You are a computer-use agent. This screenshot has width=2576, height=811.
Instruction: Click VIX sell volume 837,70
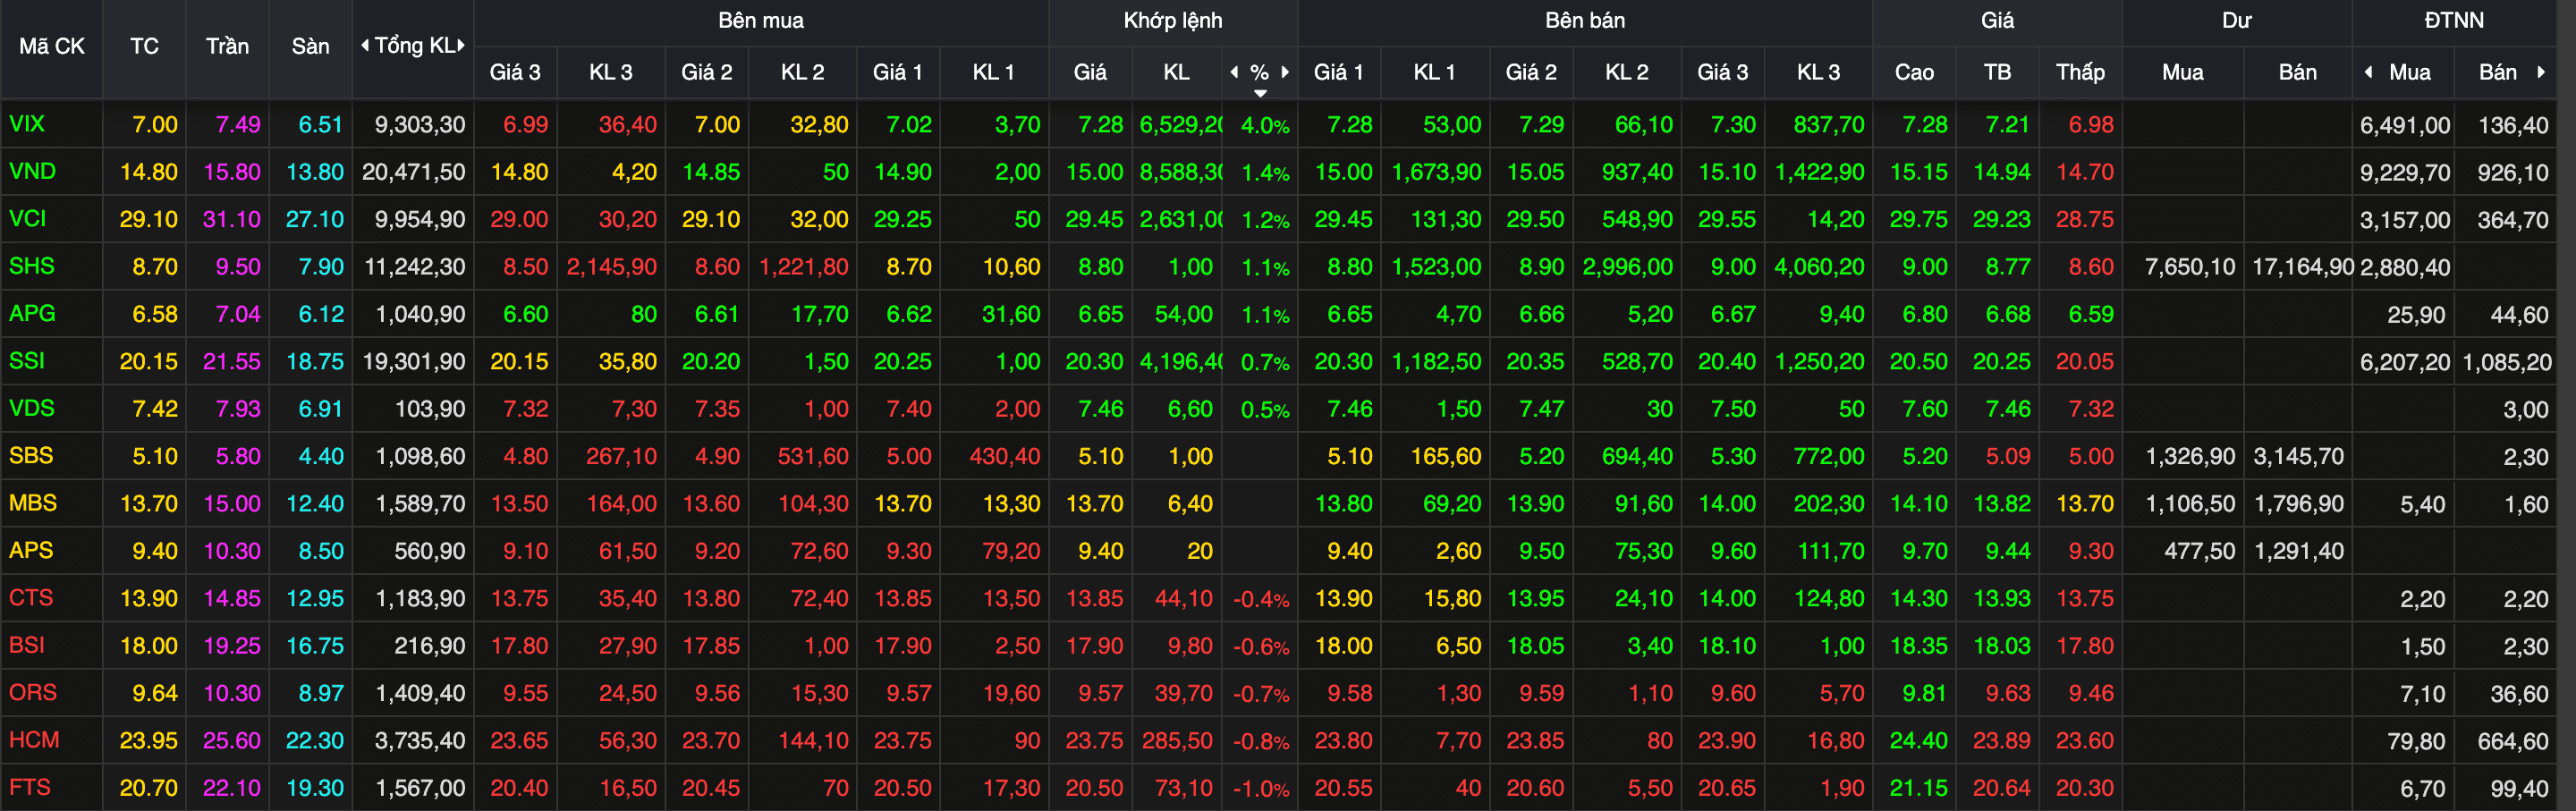pos(1829,125)
